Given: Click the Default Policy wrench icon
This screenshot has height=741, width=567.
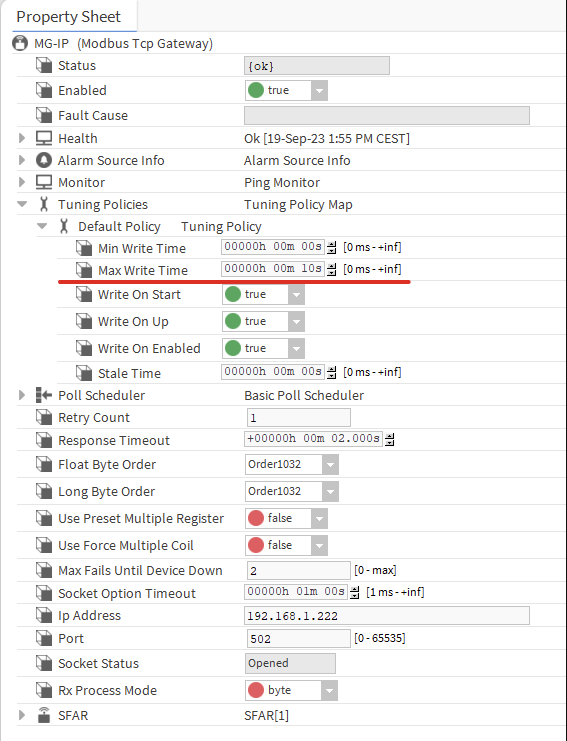Looking at the screenshot, I should tap(64, 226).
